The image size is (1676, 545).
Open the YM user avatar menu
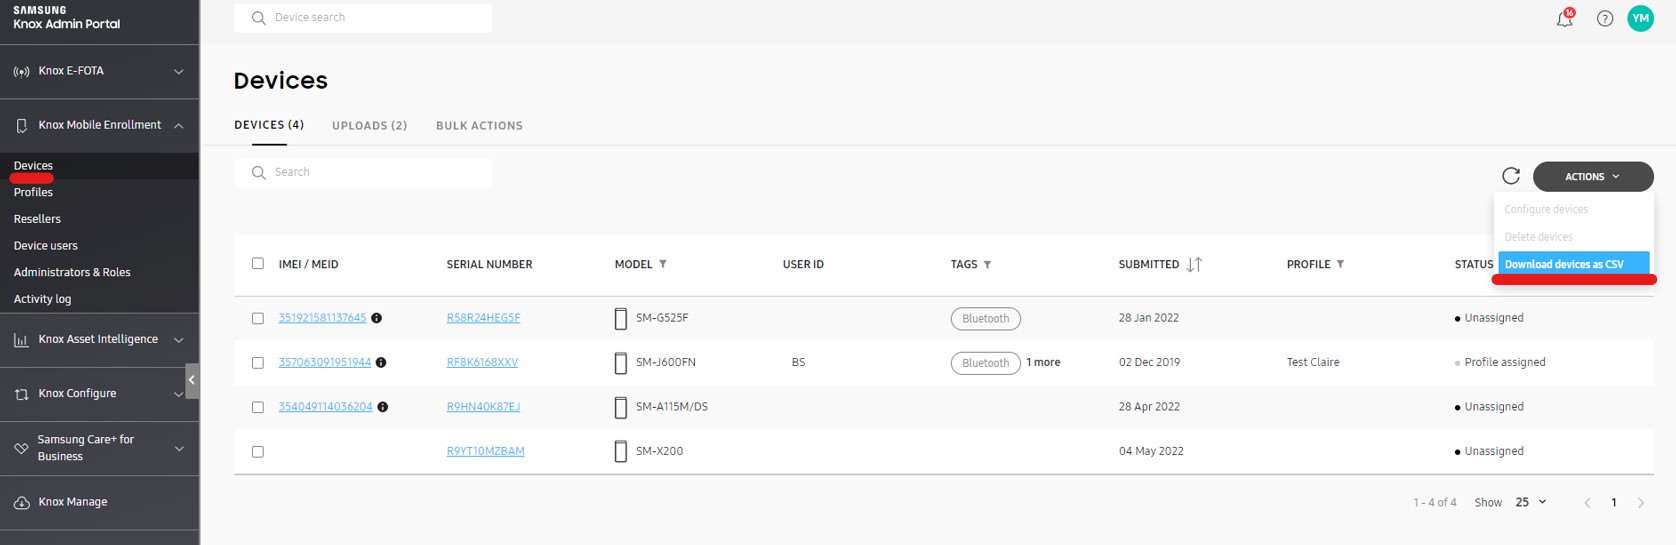tap(1641, 18)
